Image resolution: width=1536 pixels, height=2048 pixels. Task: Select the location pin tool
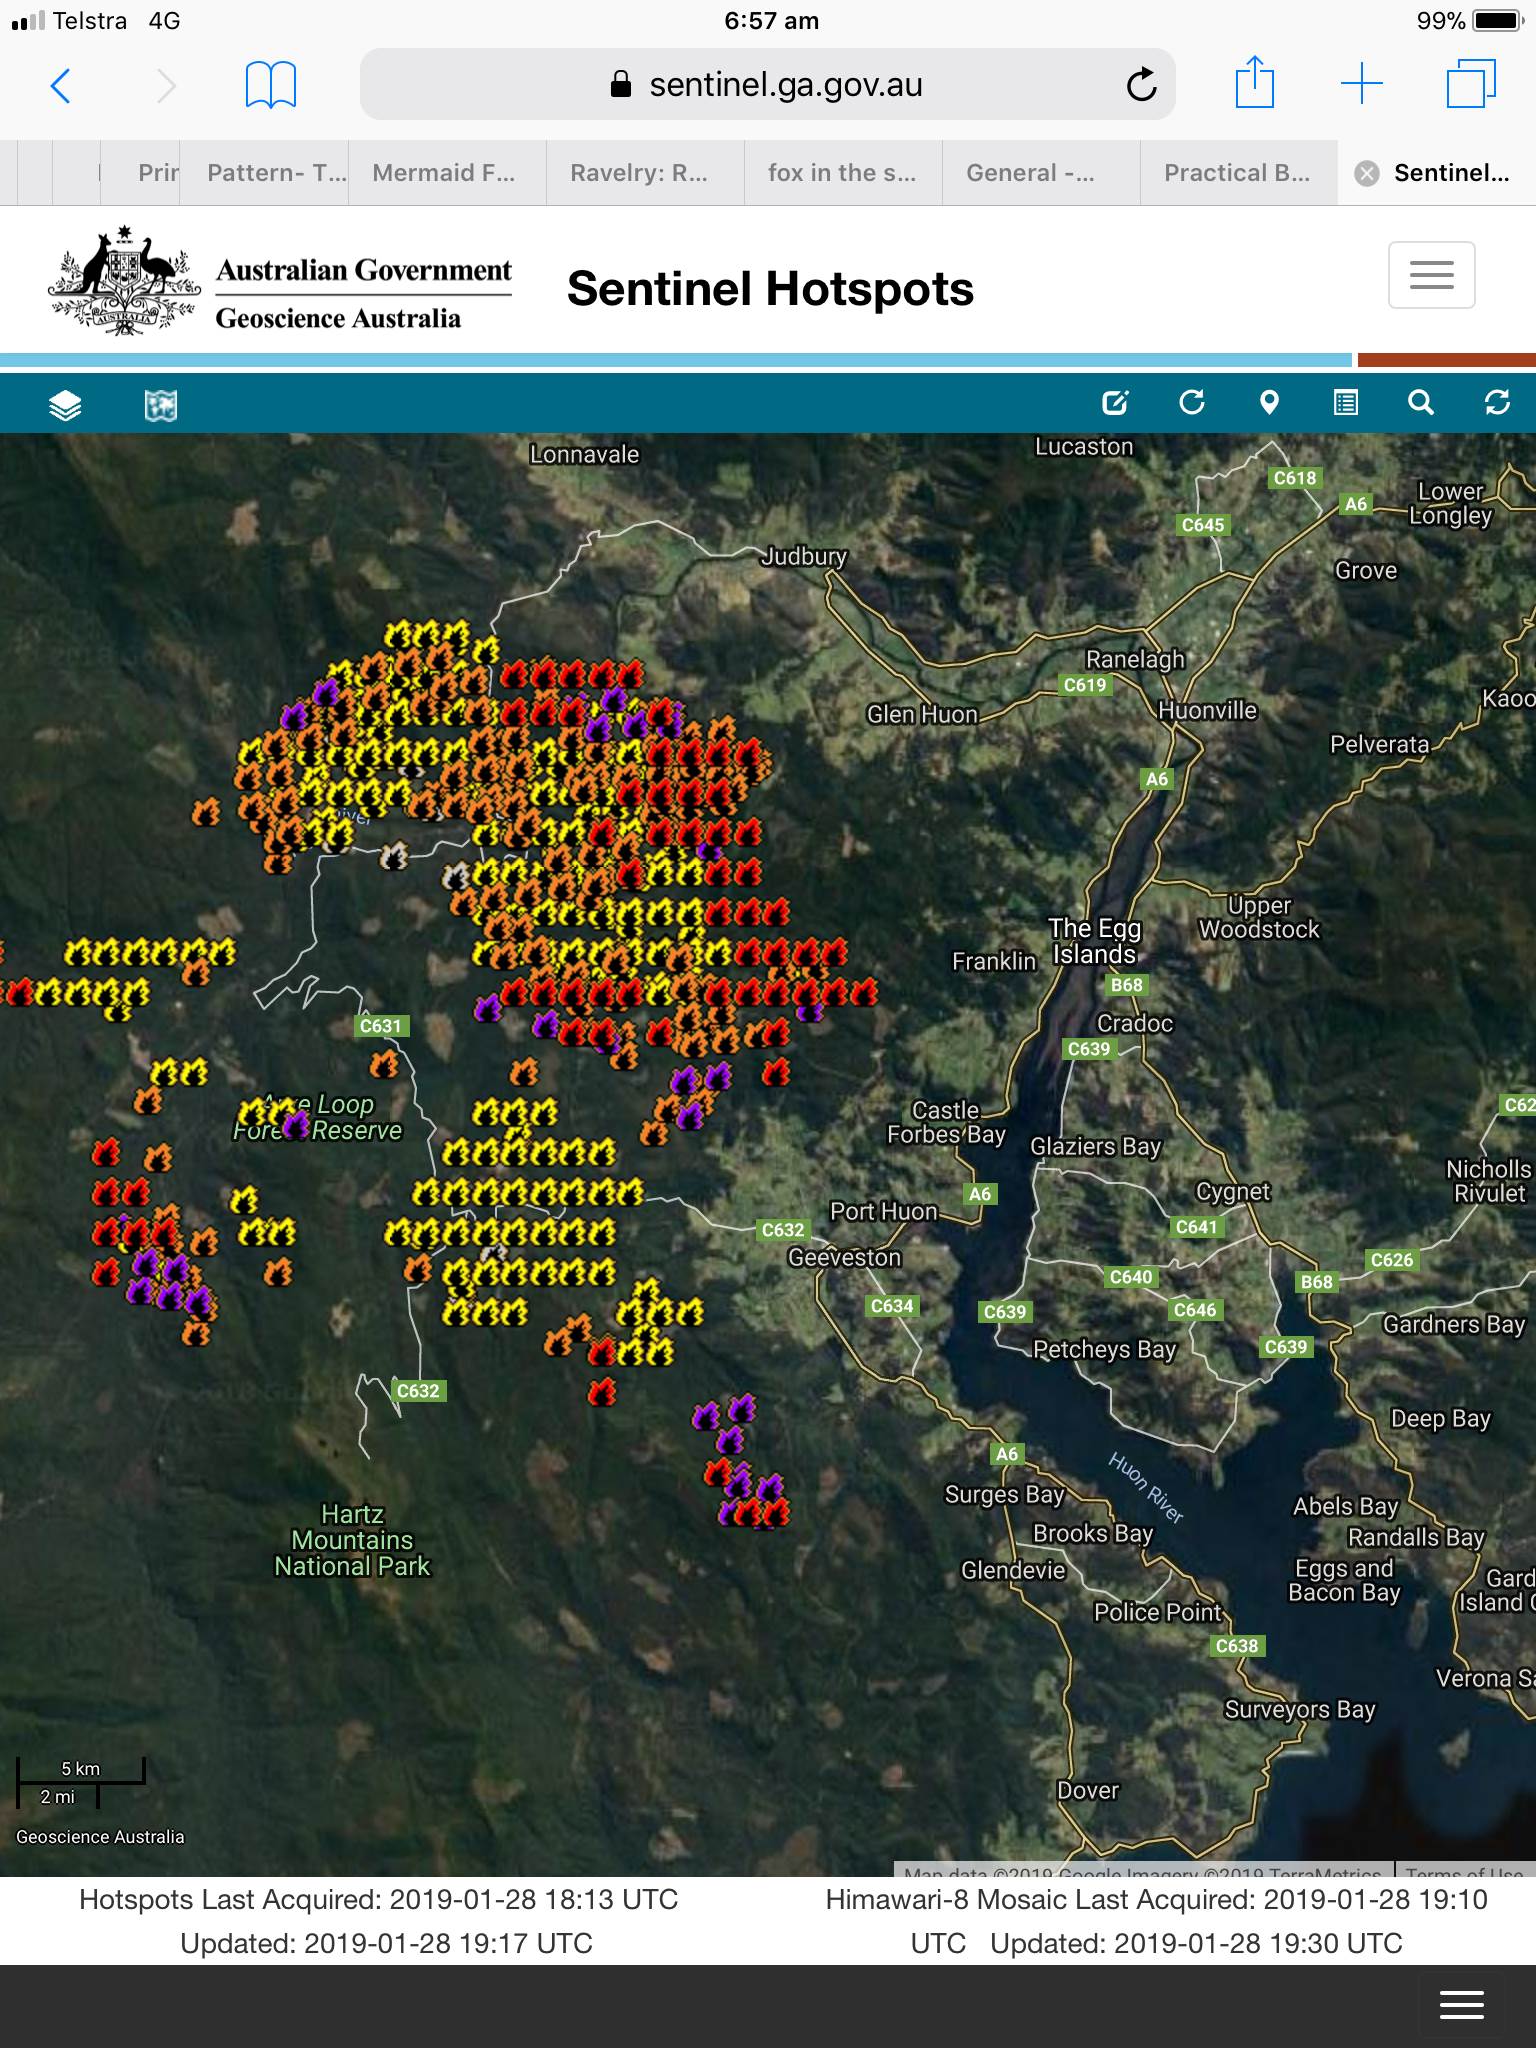click(1269, 403)
